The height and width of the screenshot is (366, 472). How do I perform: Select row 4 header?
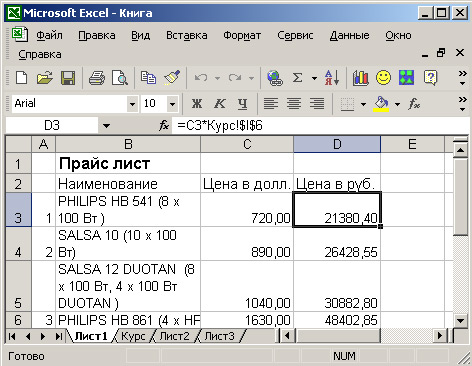[18, 244]
